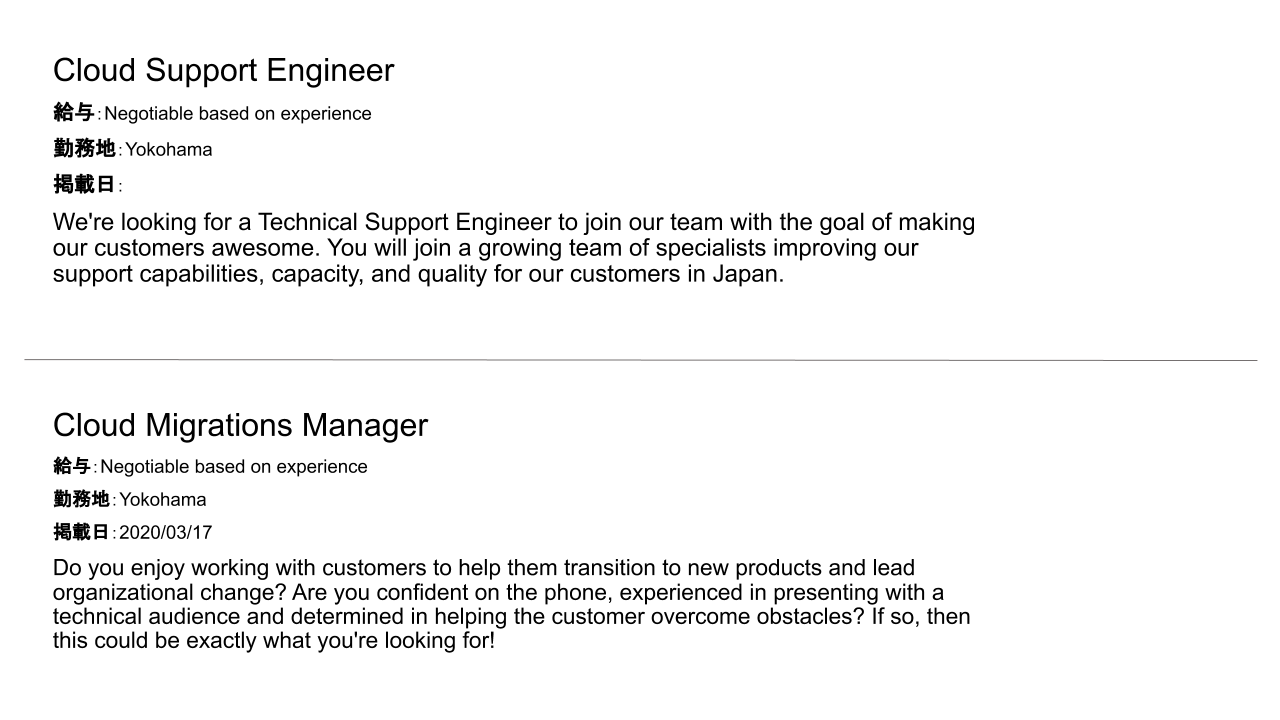Click the posting date 2020/03/17
1280x720 pixels.
pos(166,533)
